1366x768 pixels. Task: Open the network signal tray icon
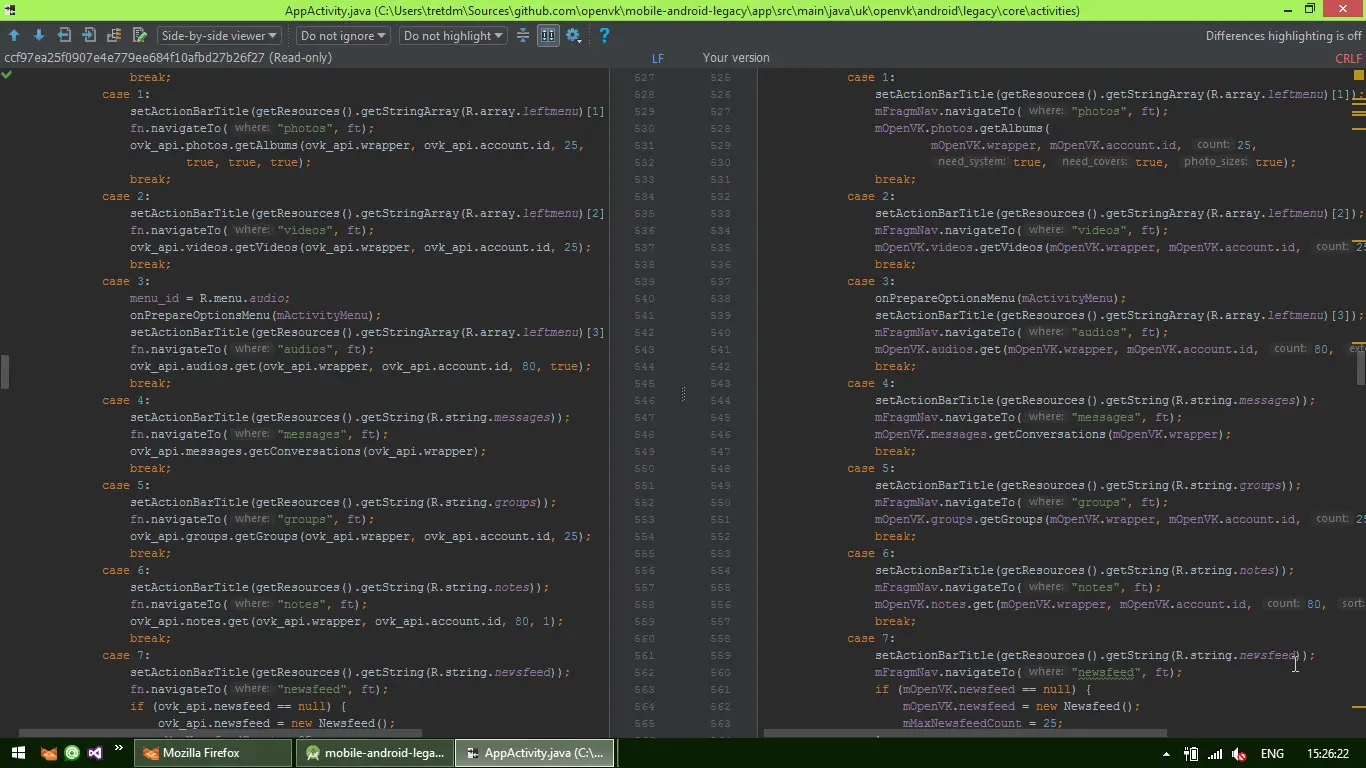coord(1215,754)
